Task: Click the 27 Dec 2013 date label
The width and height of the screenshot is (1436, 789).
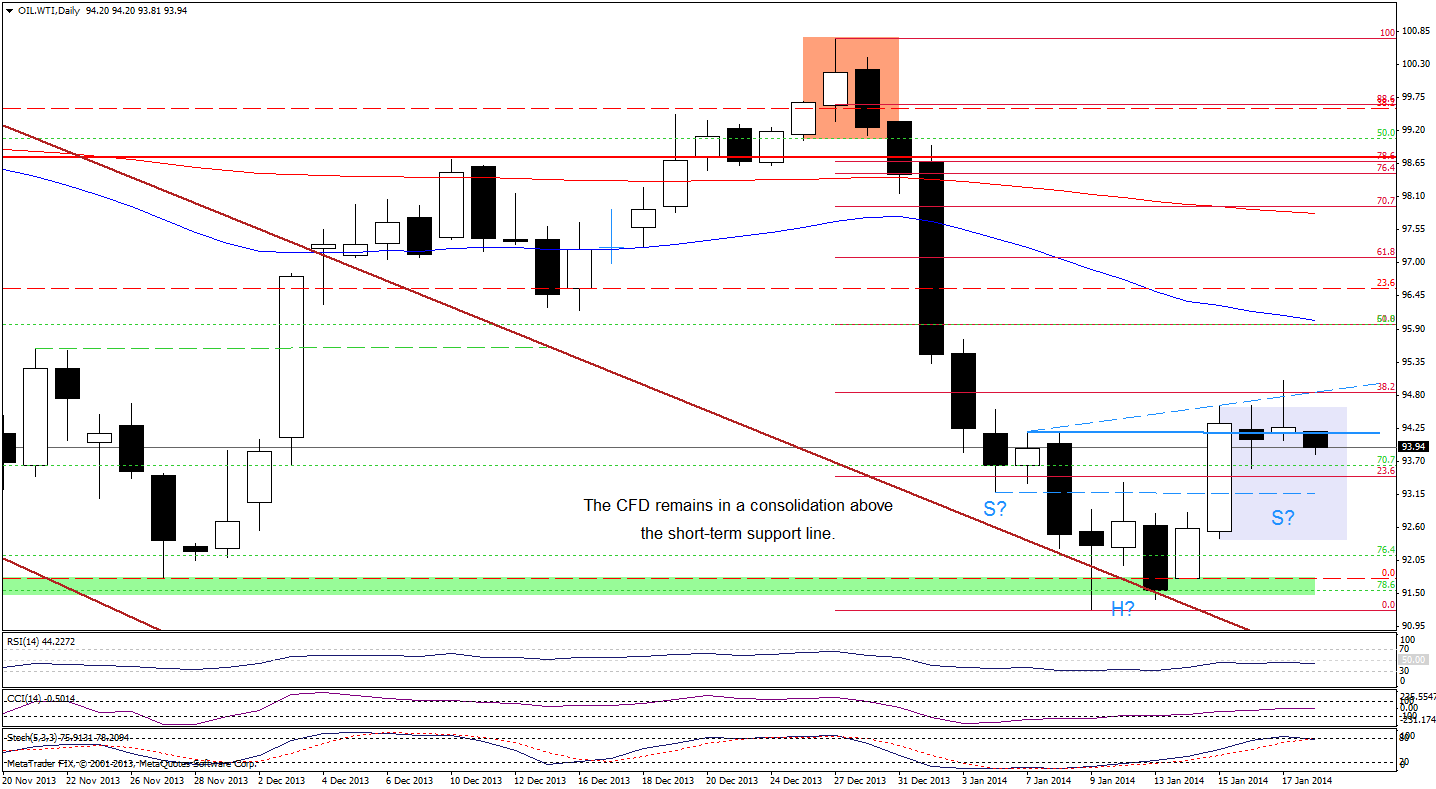Action: (863, 779)
